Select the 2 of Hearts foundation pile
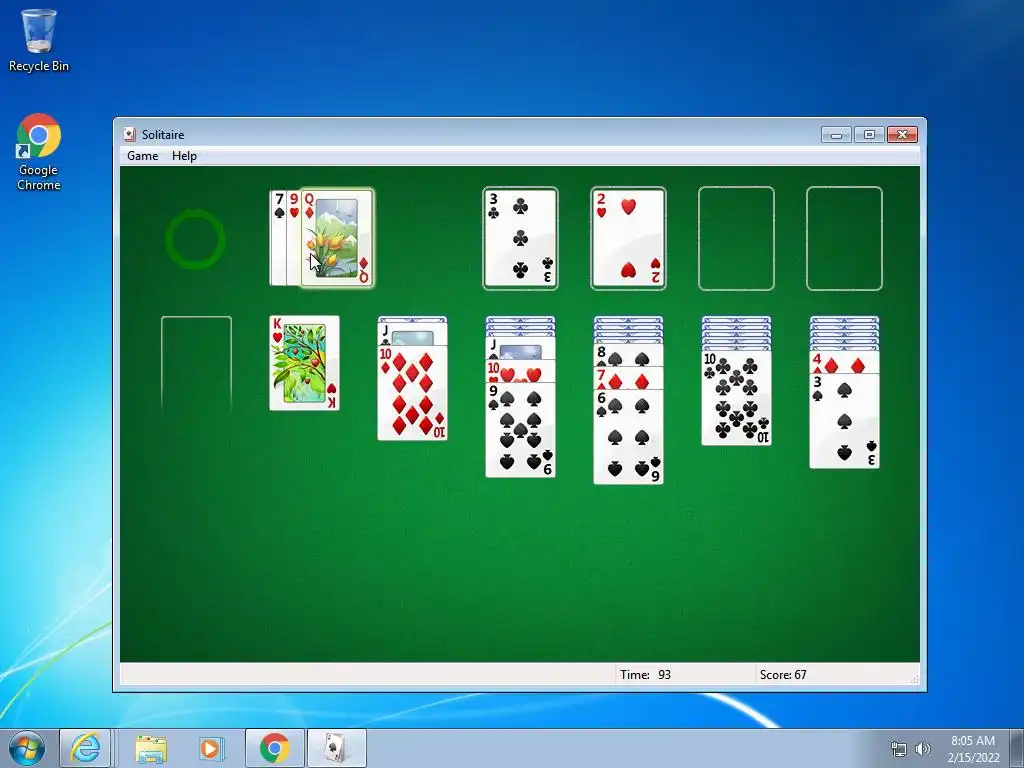The width and height of the screenshot is (1024, 768). 628,238
